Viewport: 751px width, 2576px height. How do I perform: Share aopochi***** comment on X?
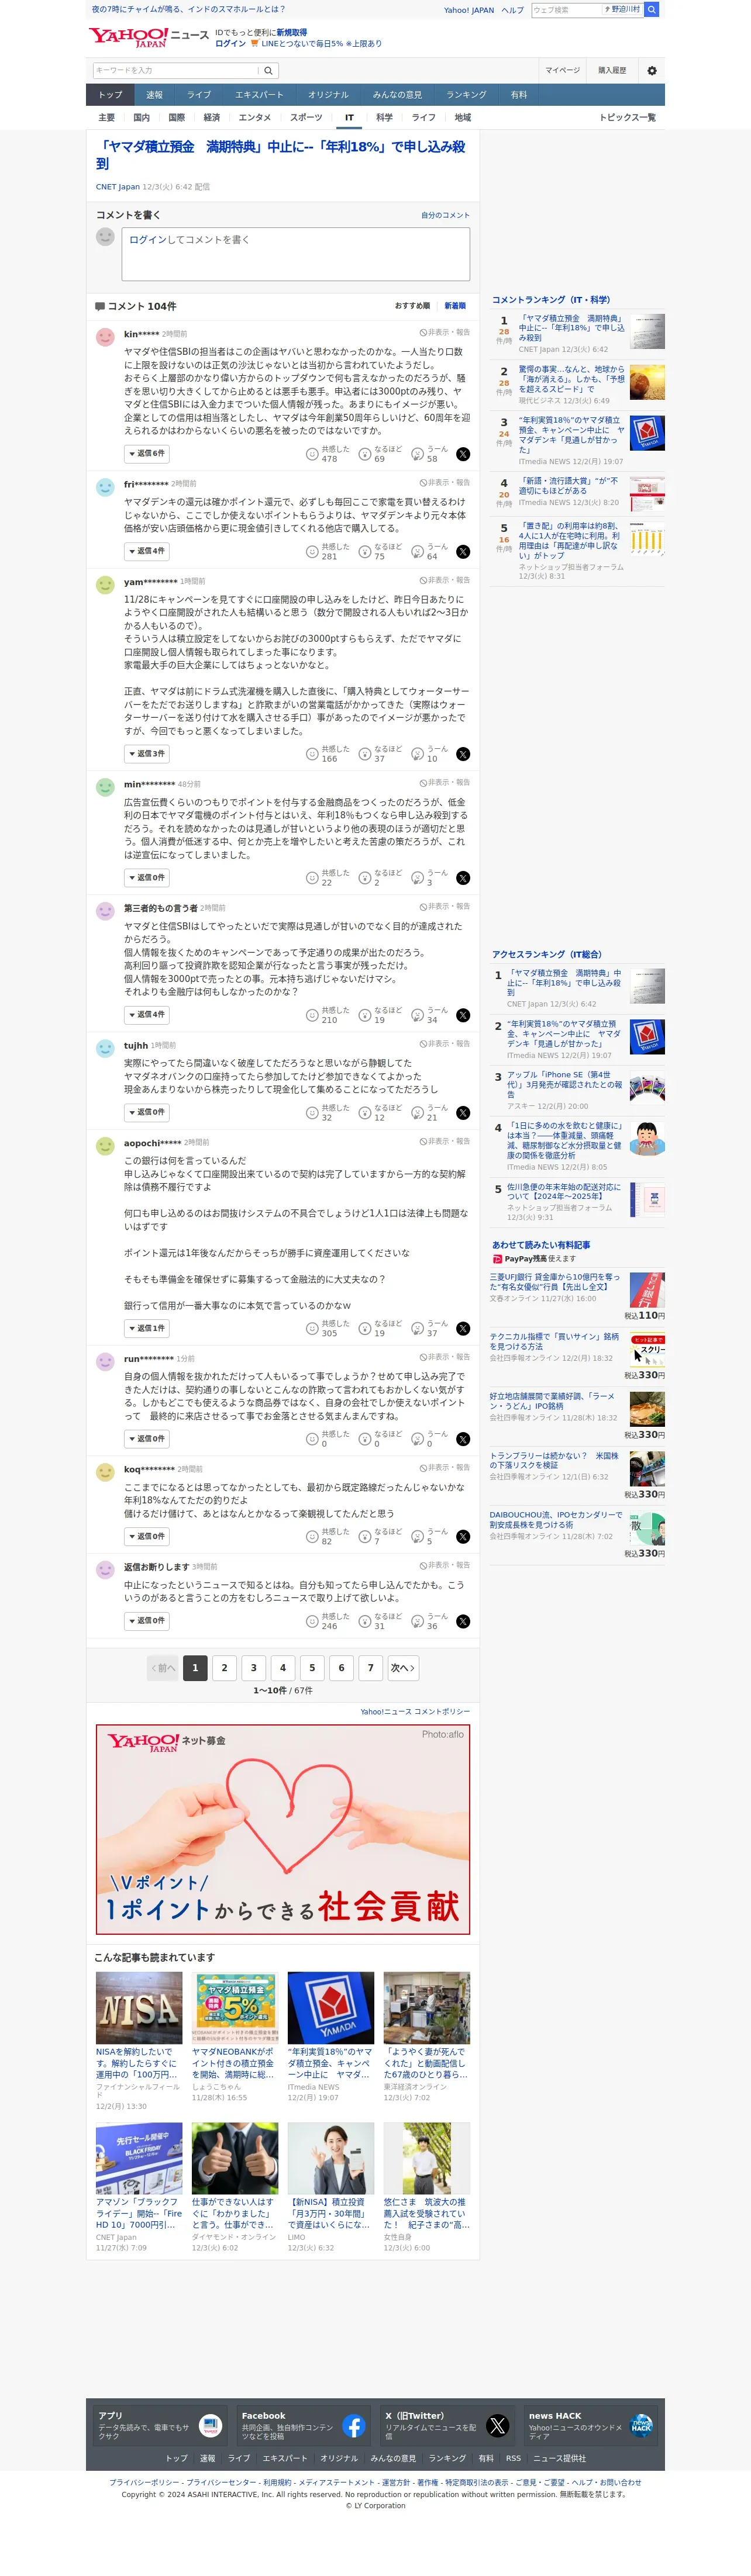pos(463,1329)
